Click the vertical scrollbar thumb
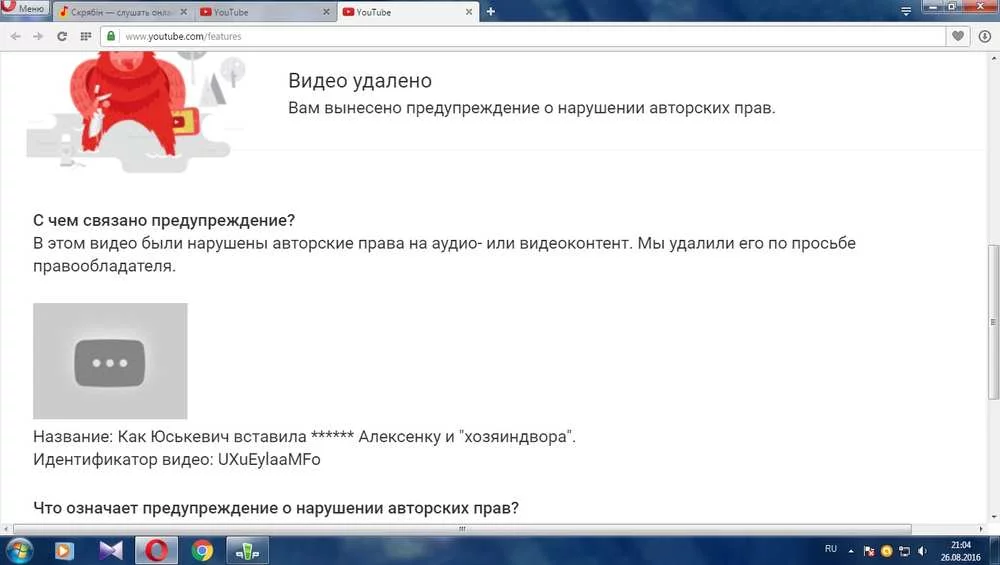 [994, 322]
